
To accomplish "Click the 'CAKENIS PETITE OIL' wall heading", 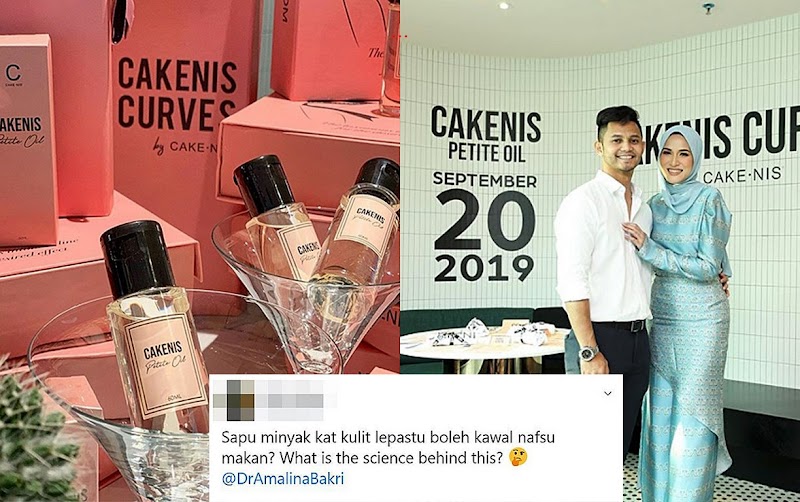I will (486, 135).
